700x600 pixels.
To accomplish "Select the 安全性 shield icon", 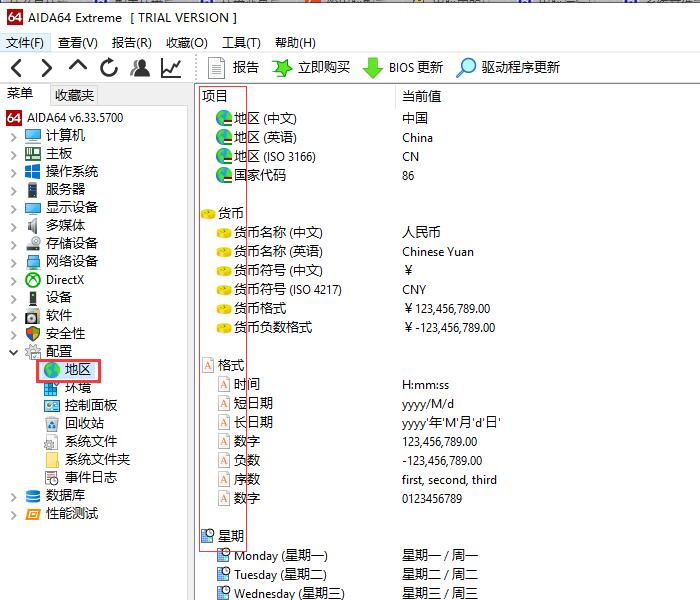I will point(33,333).
